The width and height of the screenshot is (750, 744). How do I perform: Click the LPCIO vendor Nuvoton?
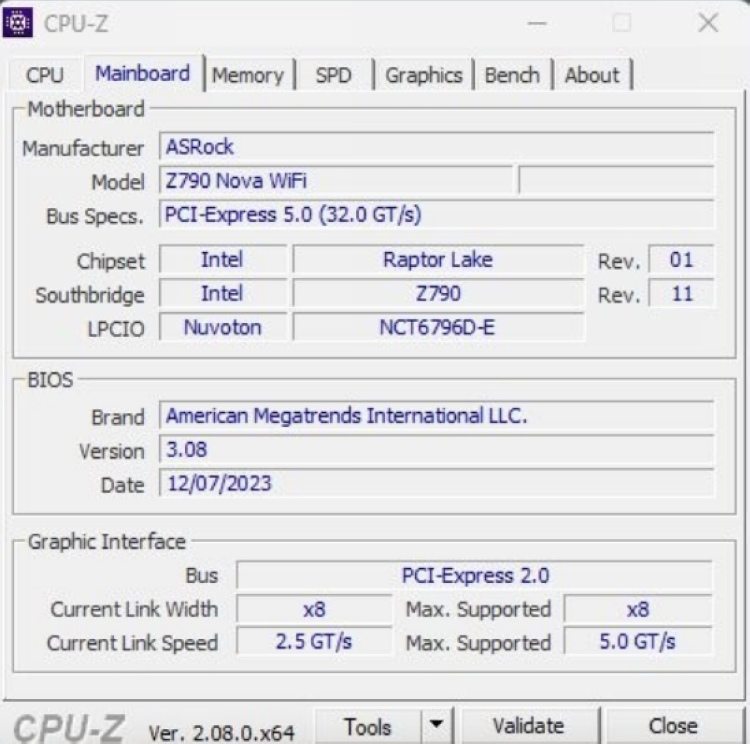(x=222, y=327)
